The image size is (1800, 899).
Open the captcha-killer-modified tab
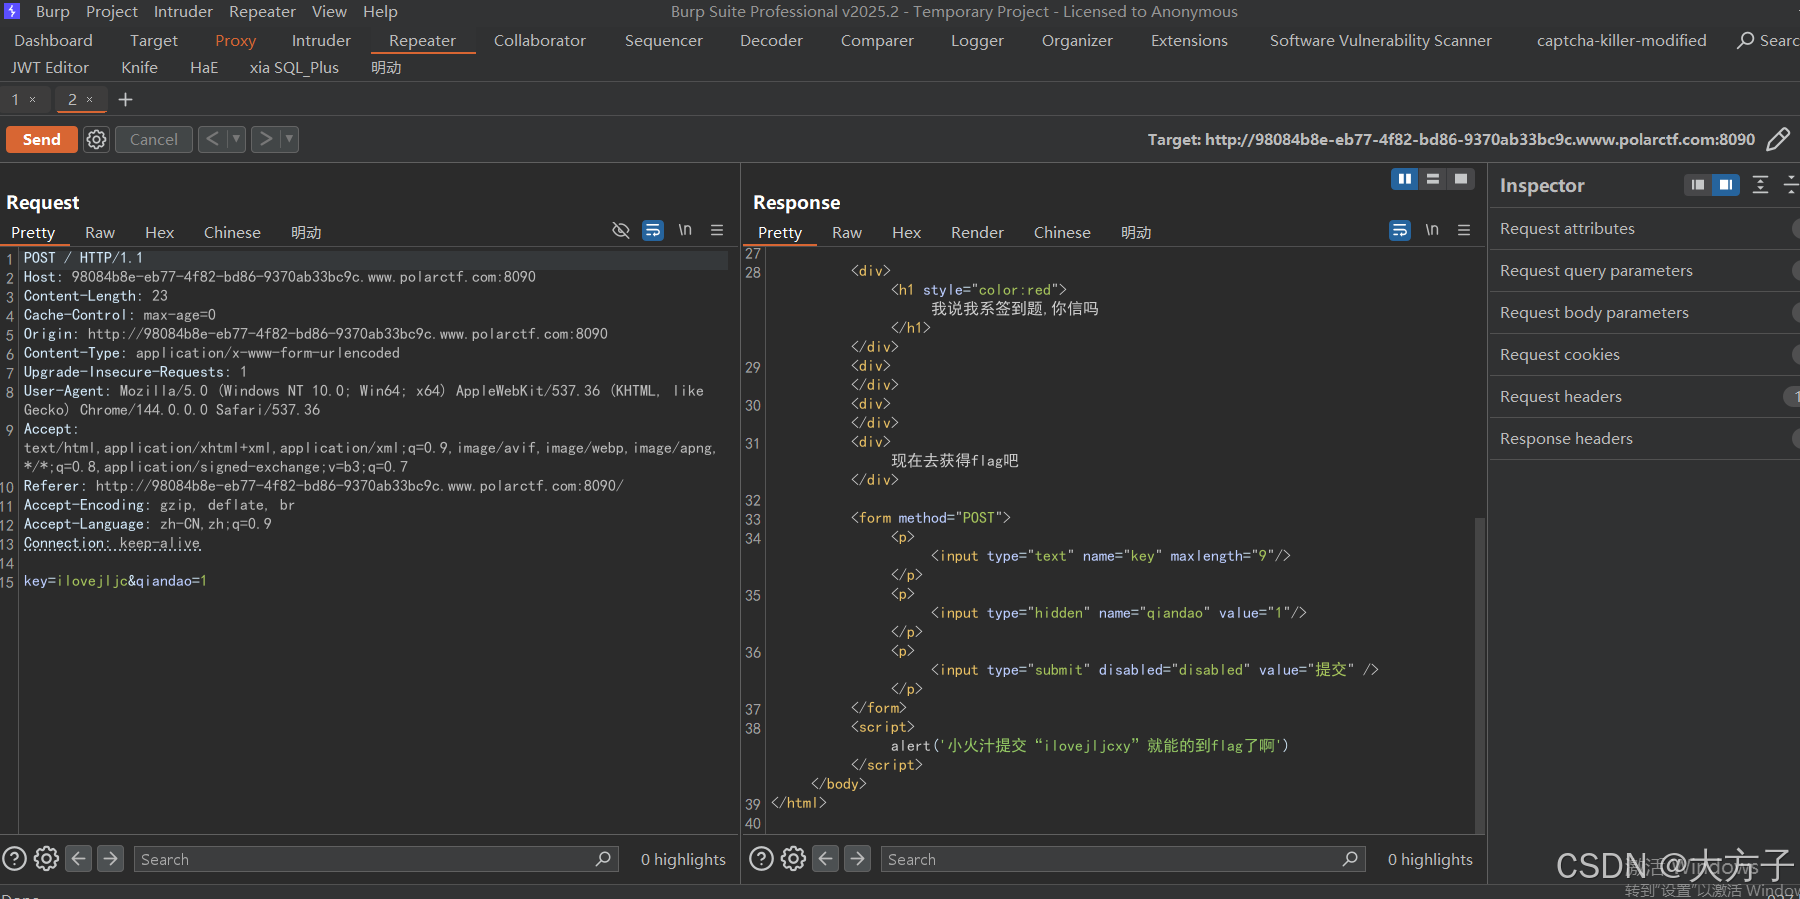click(x=1621, y=41)
